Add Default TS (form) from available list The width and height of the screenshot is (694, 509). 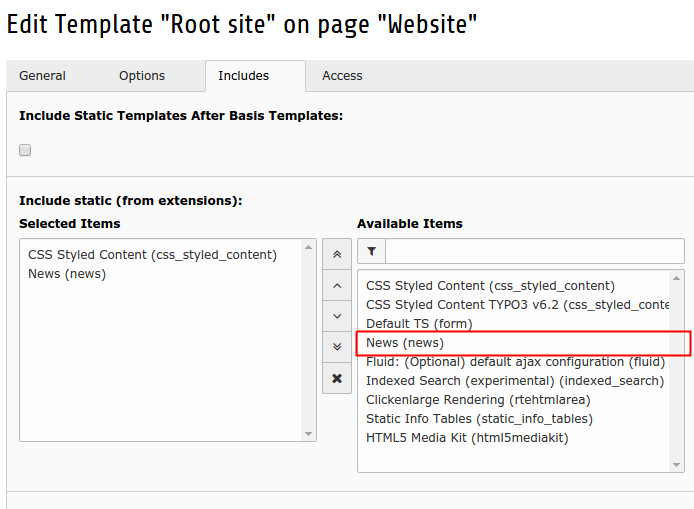coord(419,324)
